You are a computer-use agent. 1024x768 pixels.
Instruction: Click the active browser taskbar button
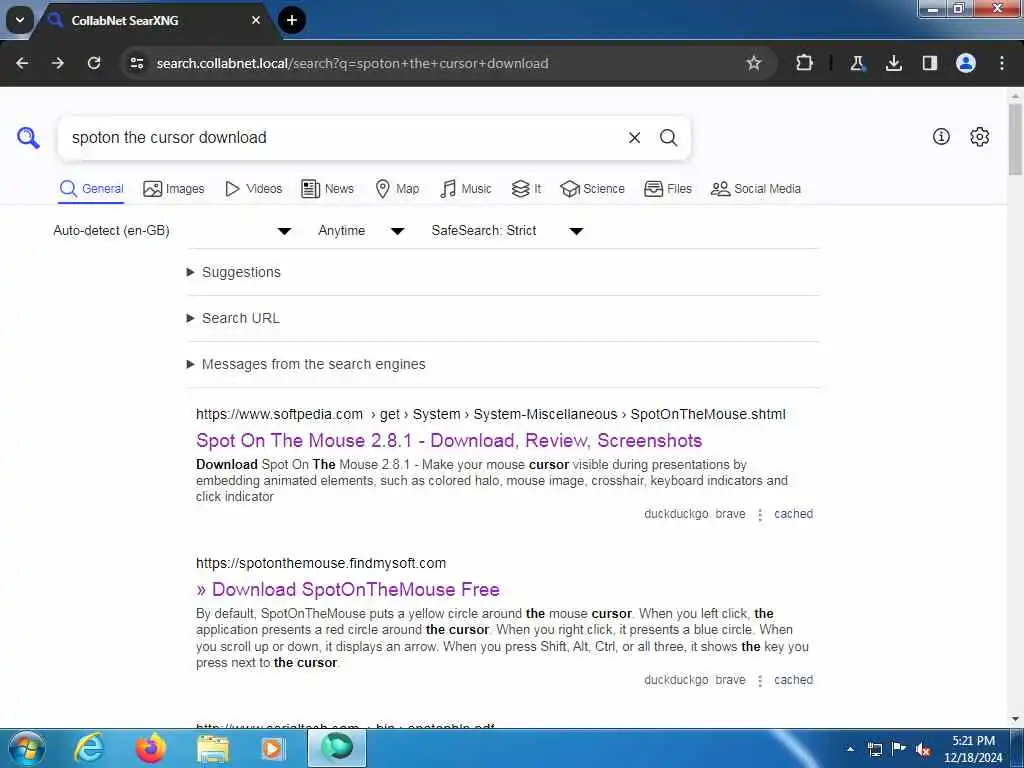337,748
